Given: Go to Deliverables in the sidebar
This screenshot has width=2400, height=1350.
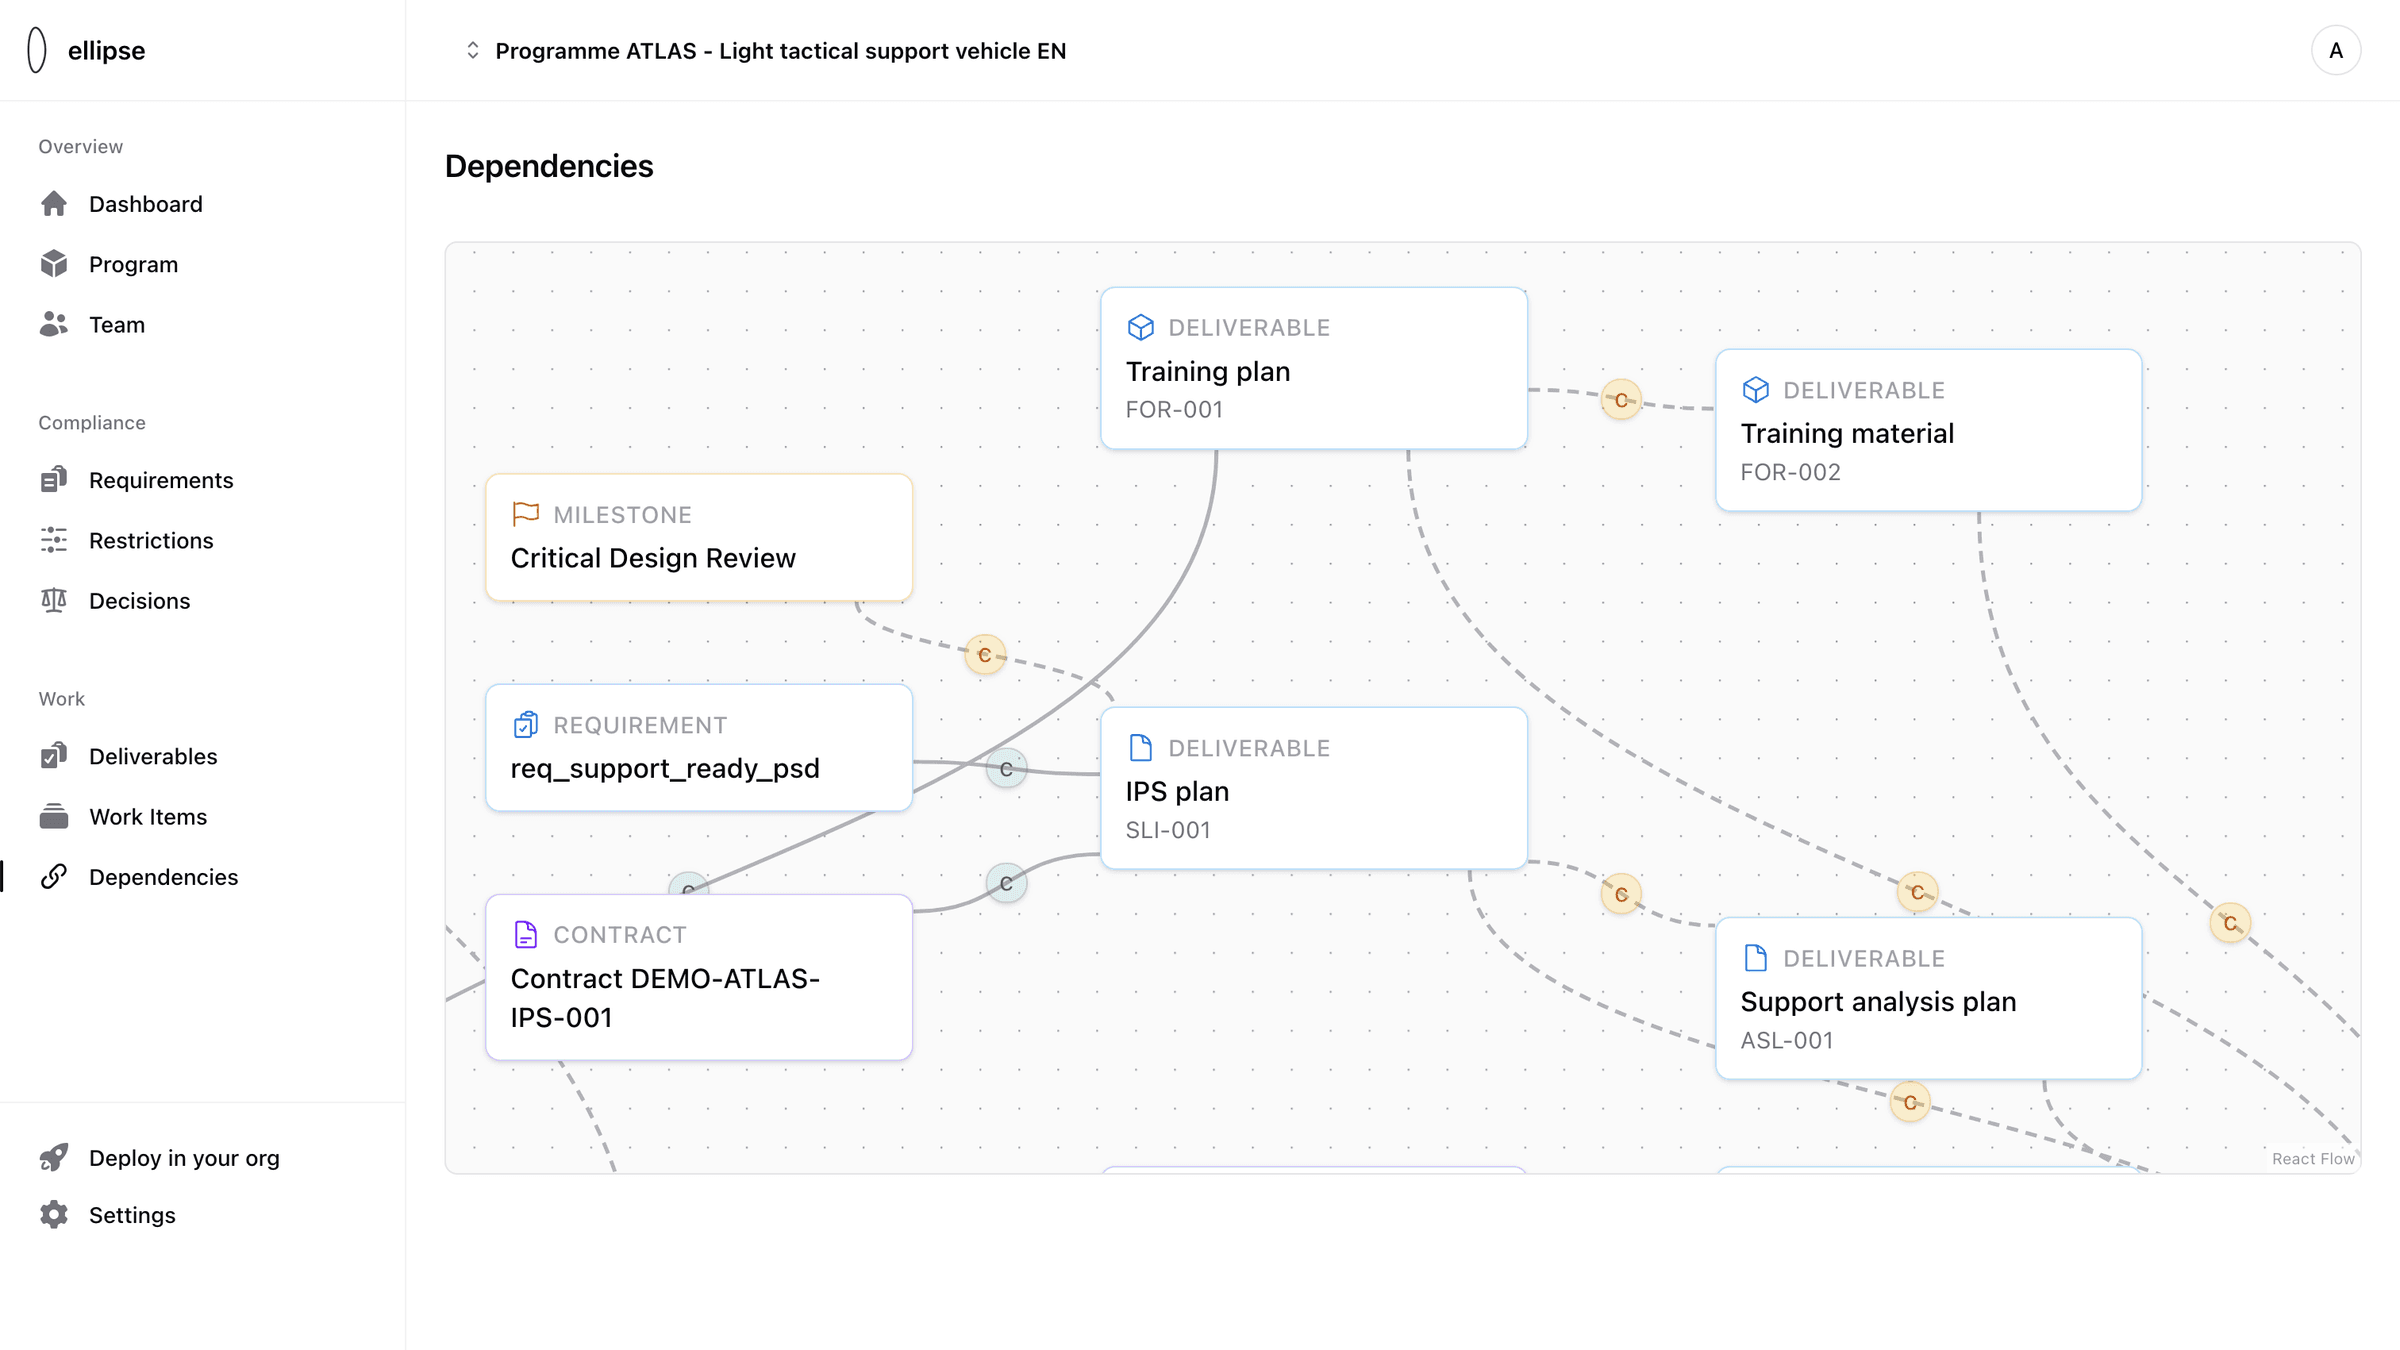Looking at the screenshot, I should click(x=152, y=757).
